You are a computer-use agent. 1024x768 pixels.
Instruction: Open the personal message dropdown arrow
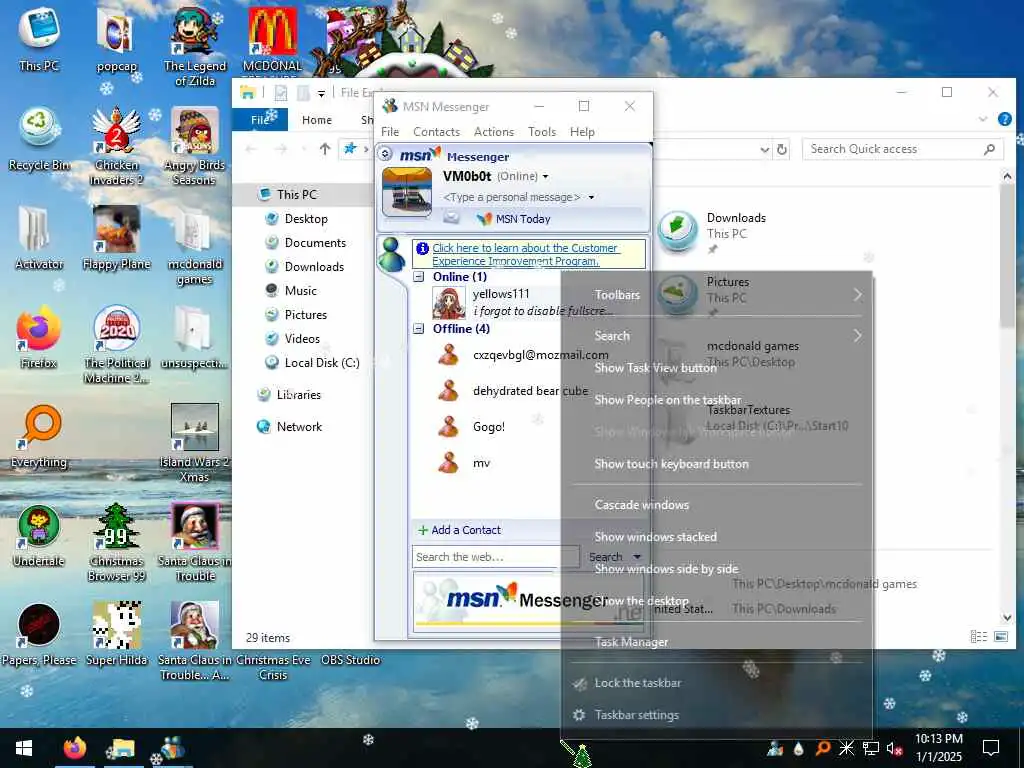(591, 197)
